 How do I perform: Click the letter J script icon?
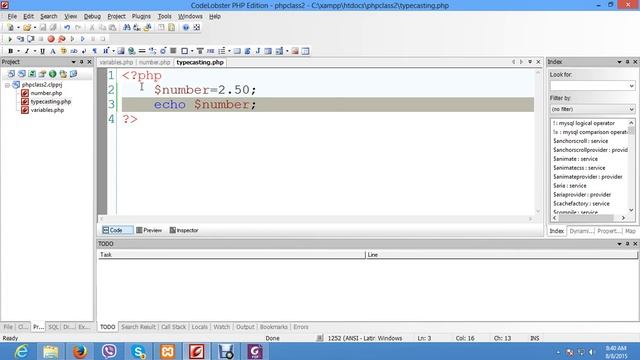(258, 51)
